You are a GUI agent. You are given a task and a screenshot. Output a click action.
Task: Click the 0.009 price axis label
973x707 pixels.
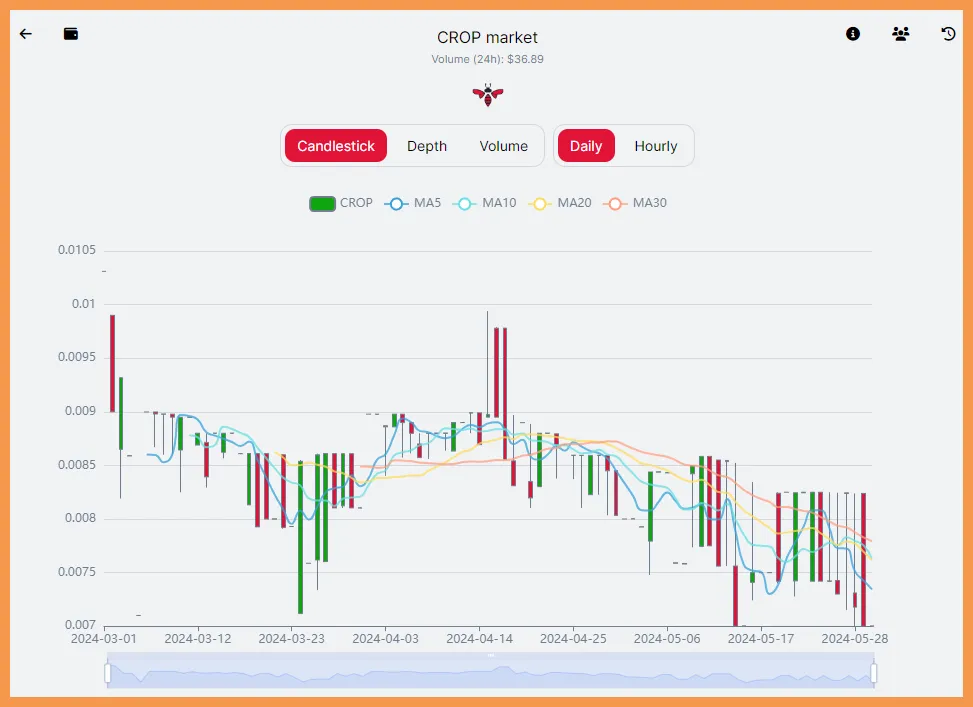click(81, 411)
